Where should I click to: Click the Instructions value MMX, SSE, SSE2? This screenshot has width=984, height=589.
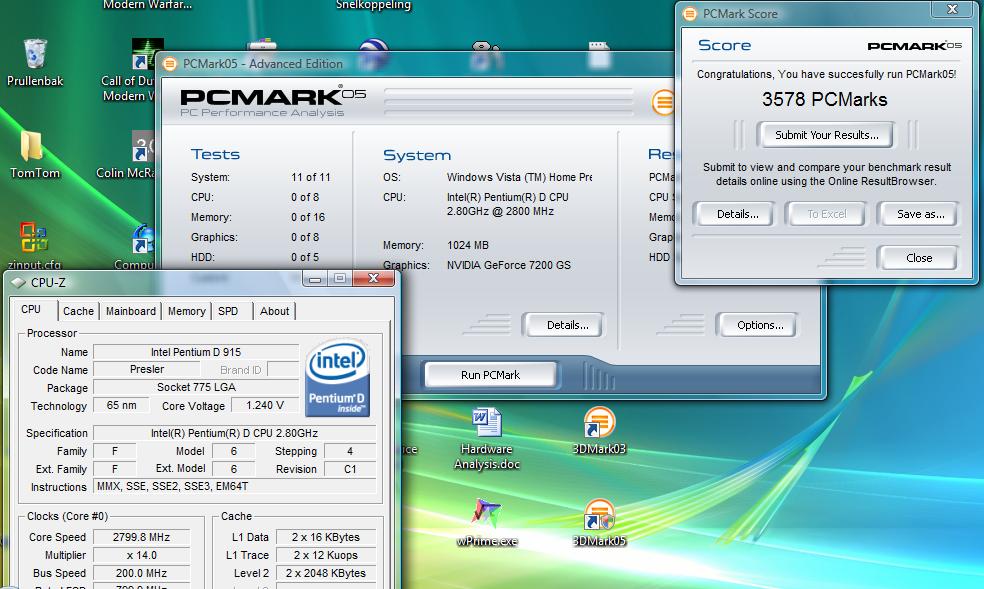click(234, 486)
